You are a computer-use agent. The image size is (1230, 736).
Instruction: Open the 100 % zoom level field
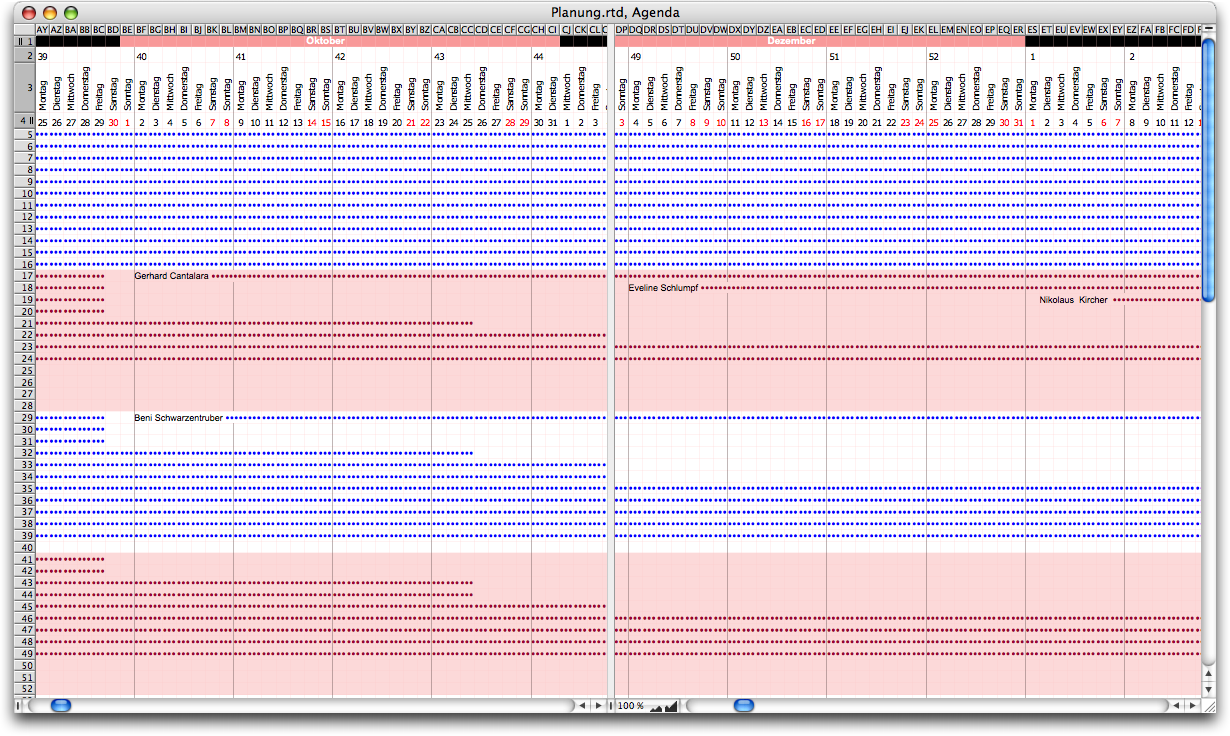(x=630, y=706)
